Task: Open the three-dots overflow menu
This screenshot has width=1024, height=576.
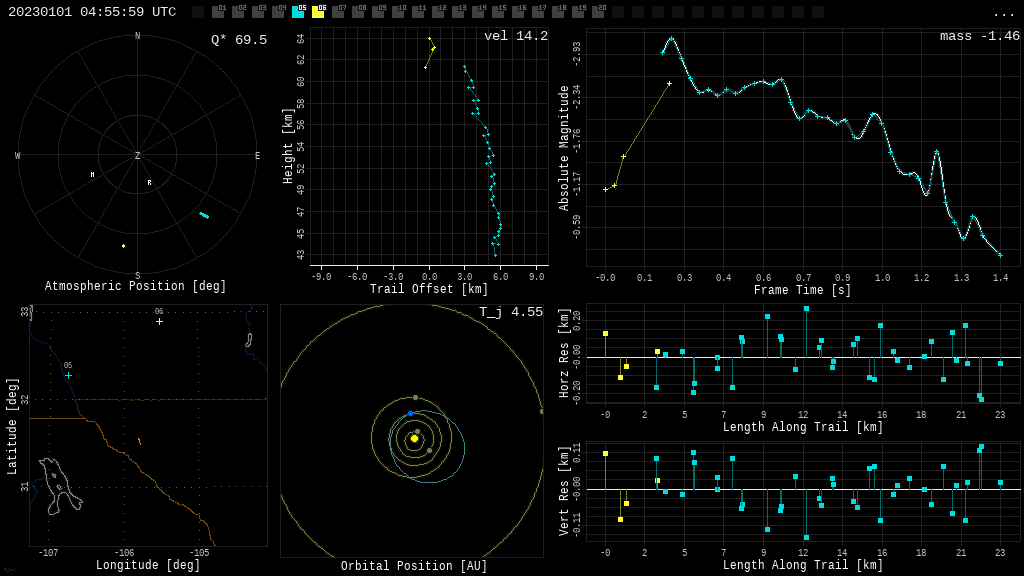Action: click(x=1004, y=13)
